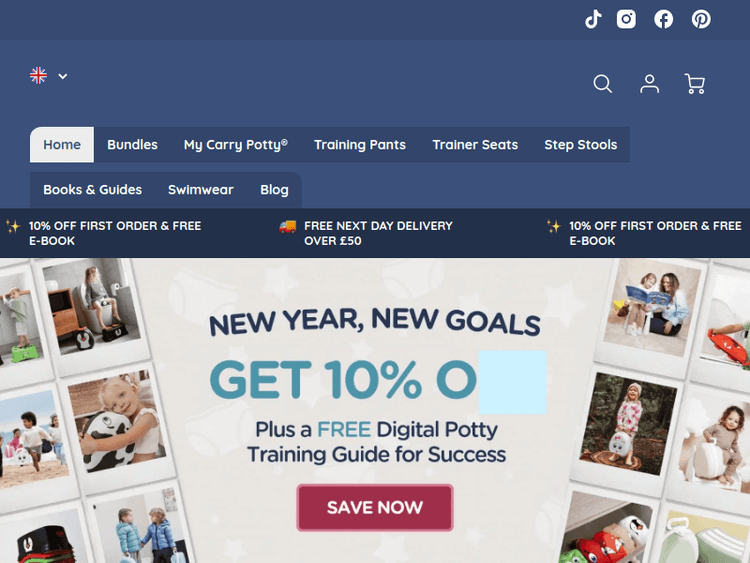The height and width of the screenshot is (563, 750).
Task: Open the Instagram social link
Action: (626, 19)
